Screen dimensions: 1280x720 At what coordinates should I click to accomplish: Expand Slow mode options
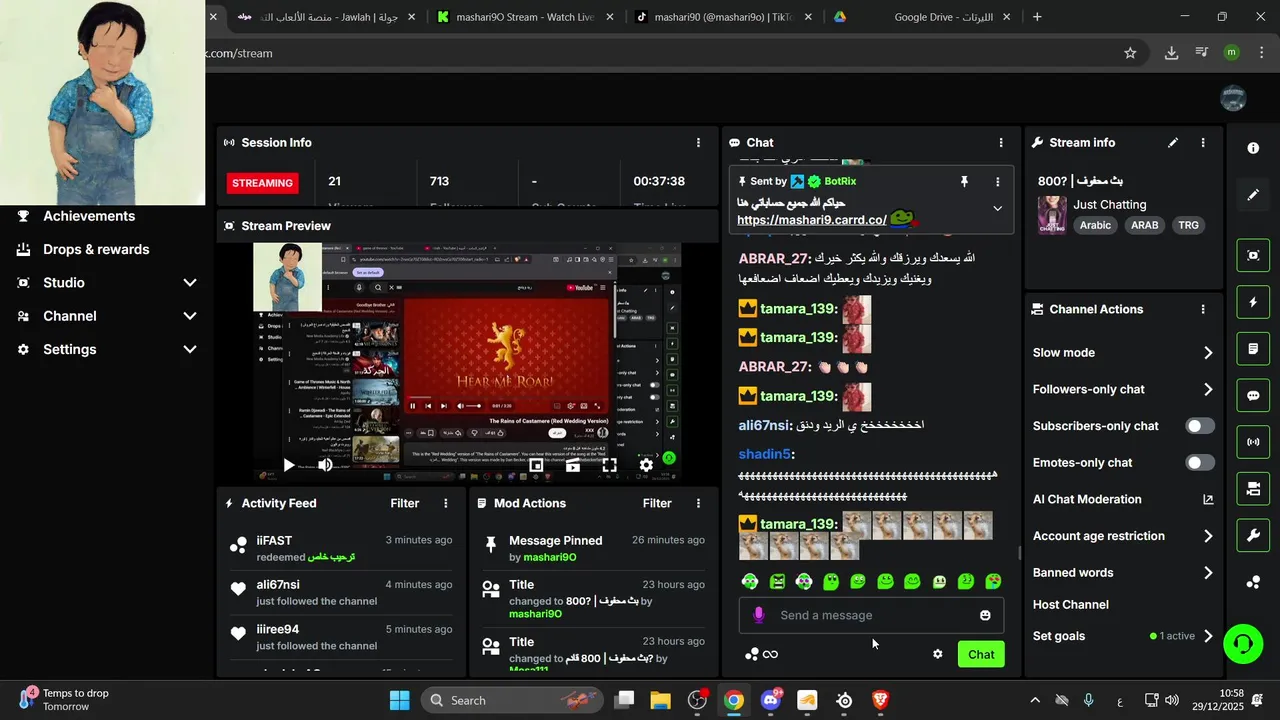click(1208, 353)
